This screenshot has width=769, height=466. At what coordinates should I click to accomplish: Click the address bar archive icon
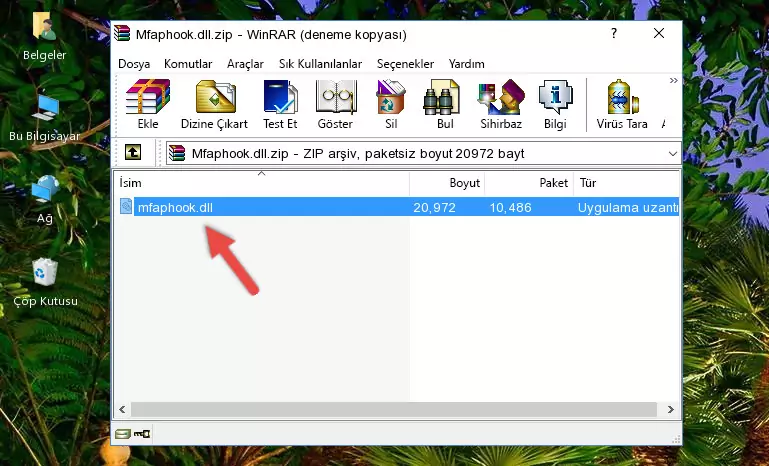(177, 153)
